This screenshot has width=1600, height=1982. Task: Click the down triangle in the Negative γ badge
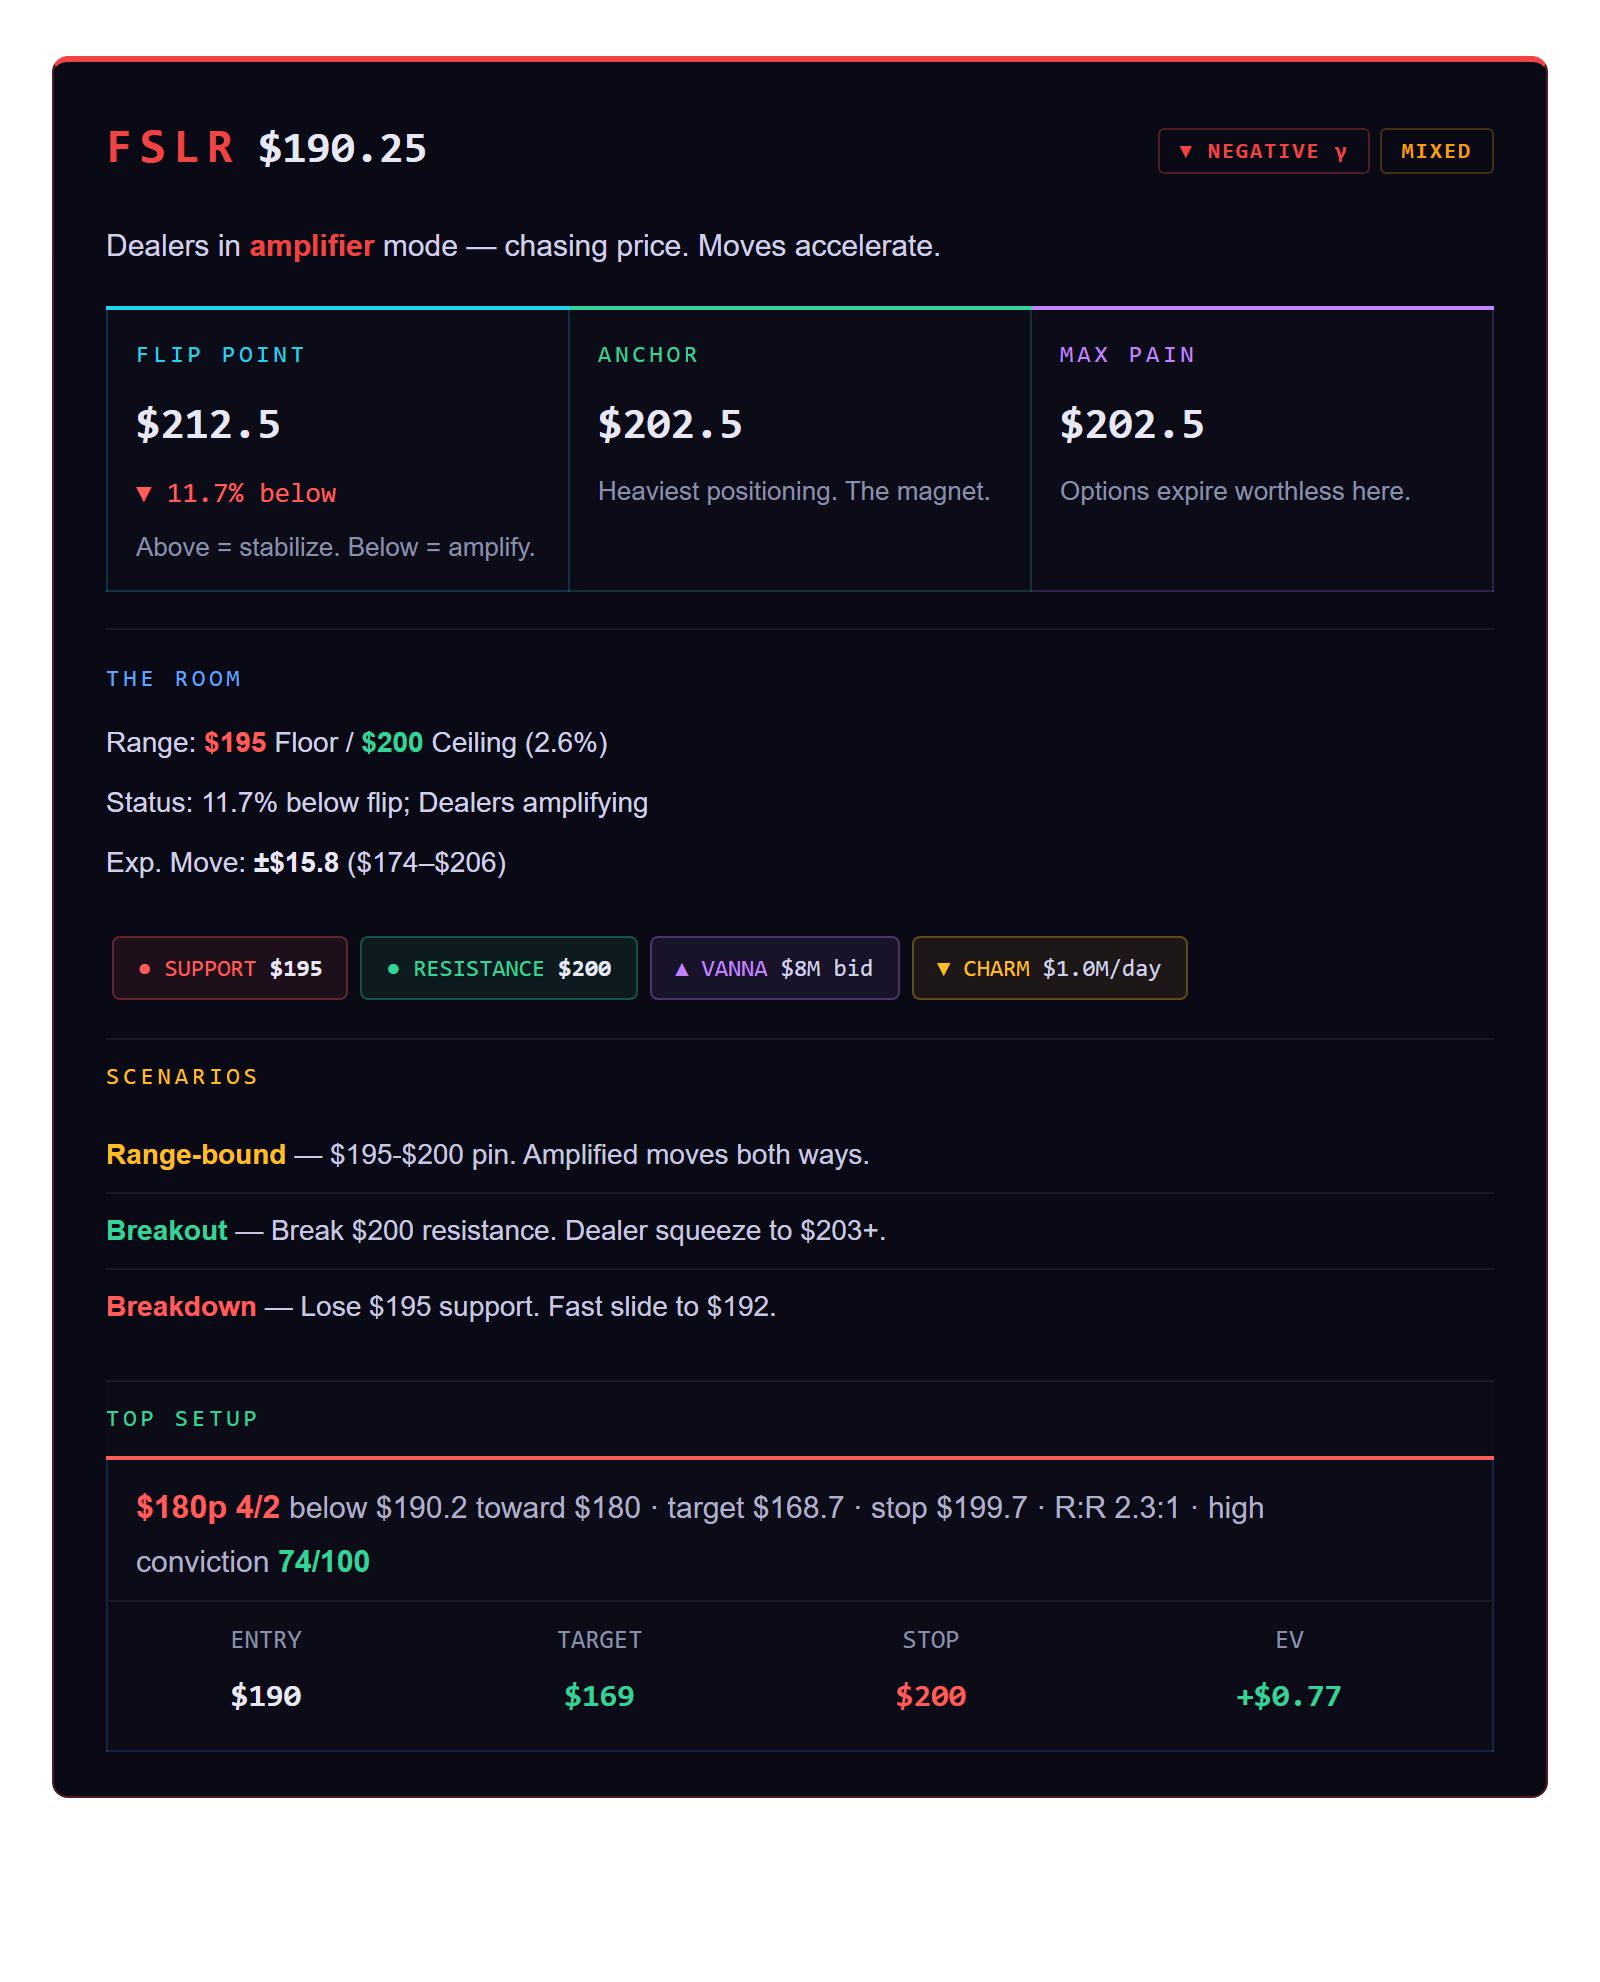[x=1186, y=152]
